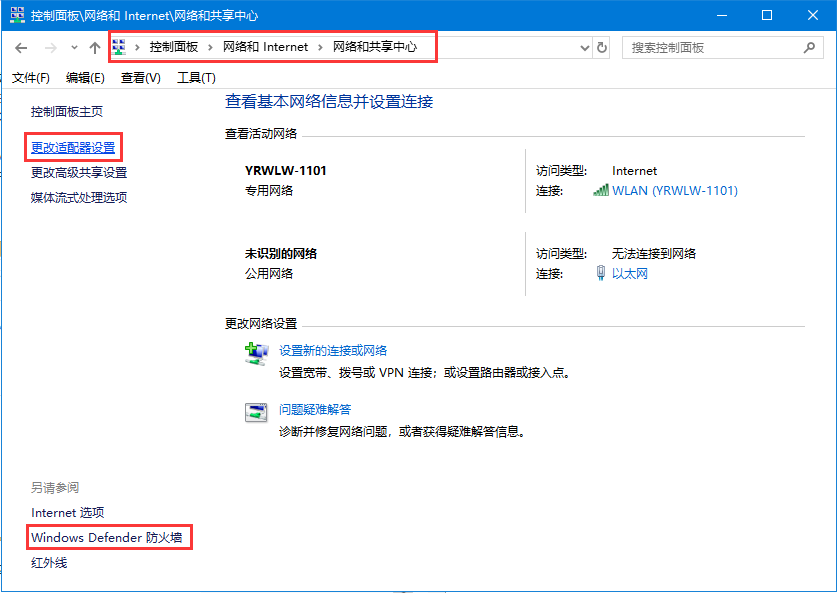Viewport: 838px width, 593px height.
Task: Click the WLAN signal strength icon
Action: point(600,190)
